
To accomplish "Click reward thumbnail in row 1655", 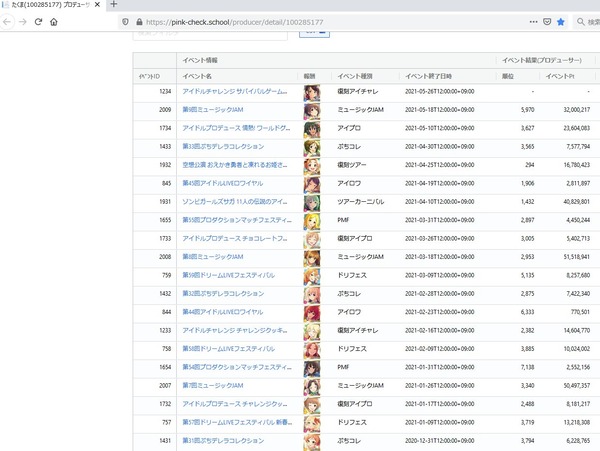I will pyautogui.click(x=312, y=221).
